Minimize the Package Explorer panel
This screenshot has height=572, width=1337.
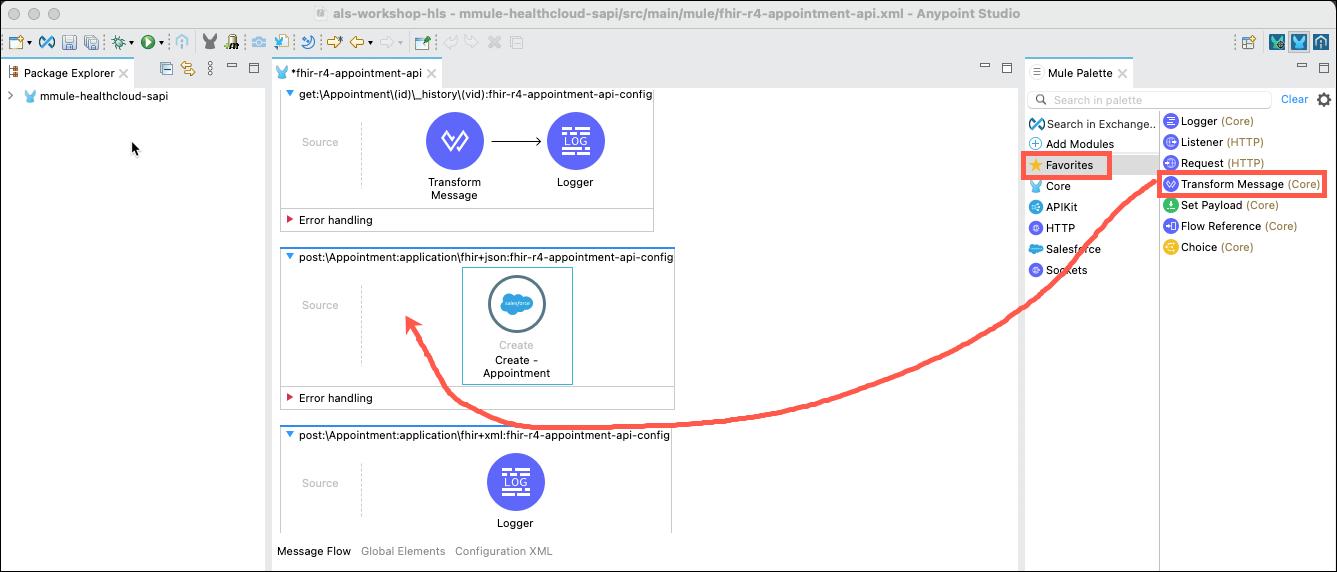click(x=230, y=67)
